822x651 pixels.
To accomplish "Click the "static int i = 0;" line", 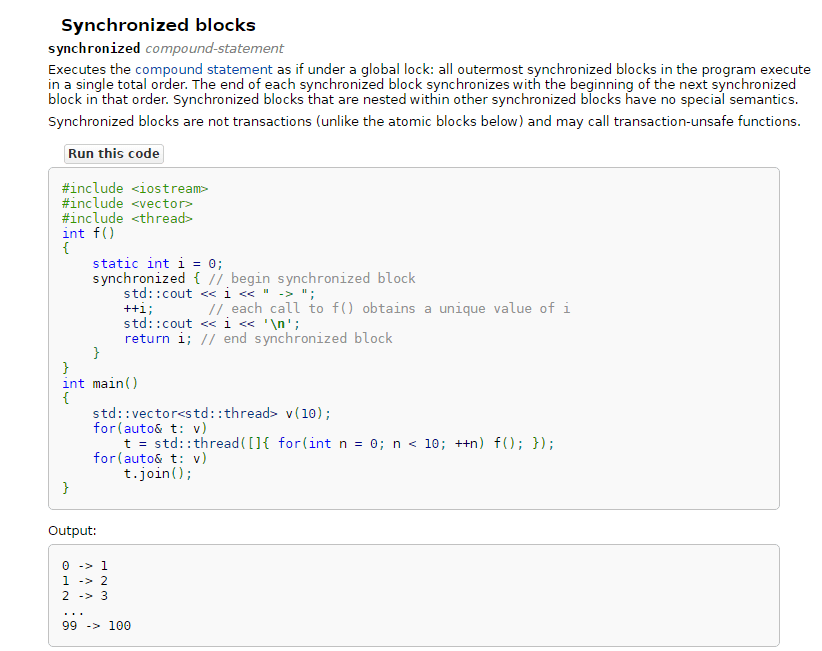I will pos(157,264).
